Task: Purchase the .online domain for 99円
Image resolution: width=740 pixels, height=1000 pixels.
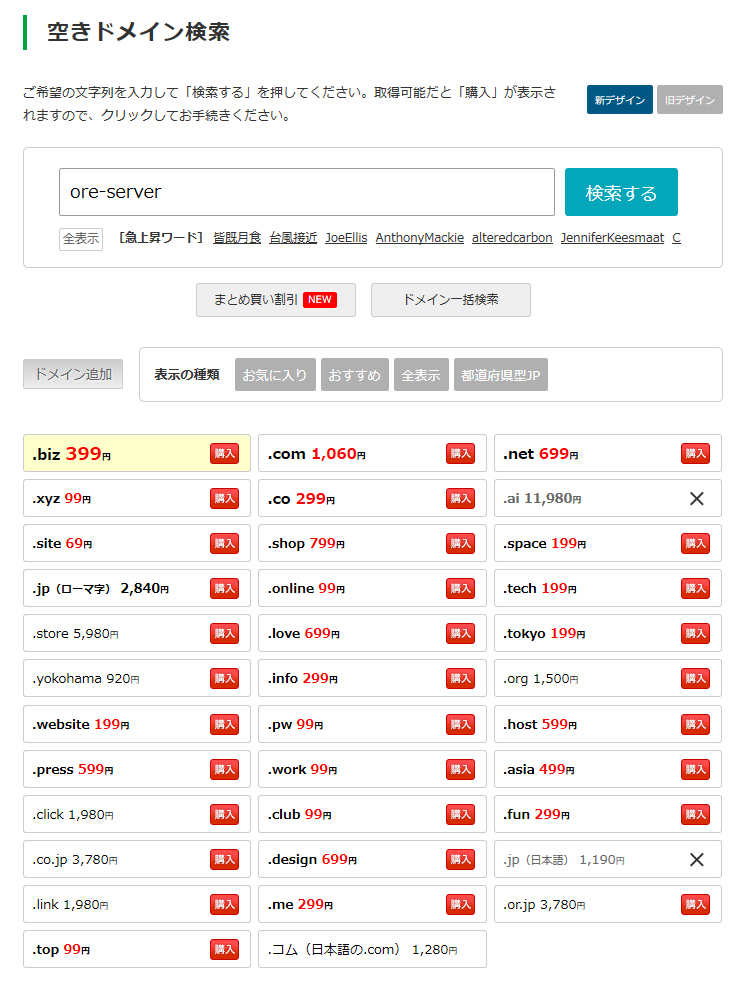Action: tap(460, 588)
